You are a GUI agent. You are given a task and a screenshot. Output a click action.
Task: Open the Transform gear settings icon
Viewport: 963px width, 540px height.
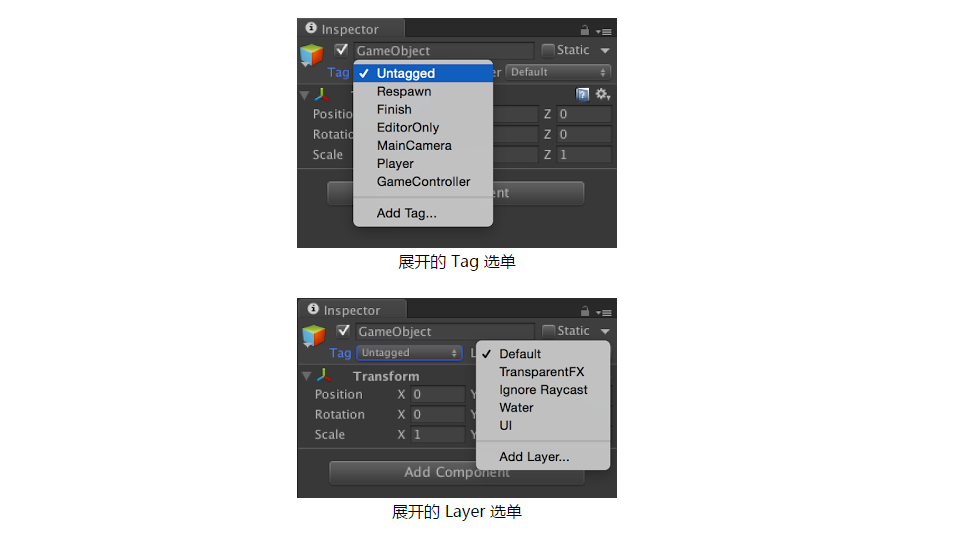tap(602, 94)
